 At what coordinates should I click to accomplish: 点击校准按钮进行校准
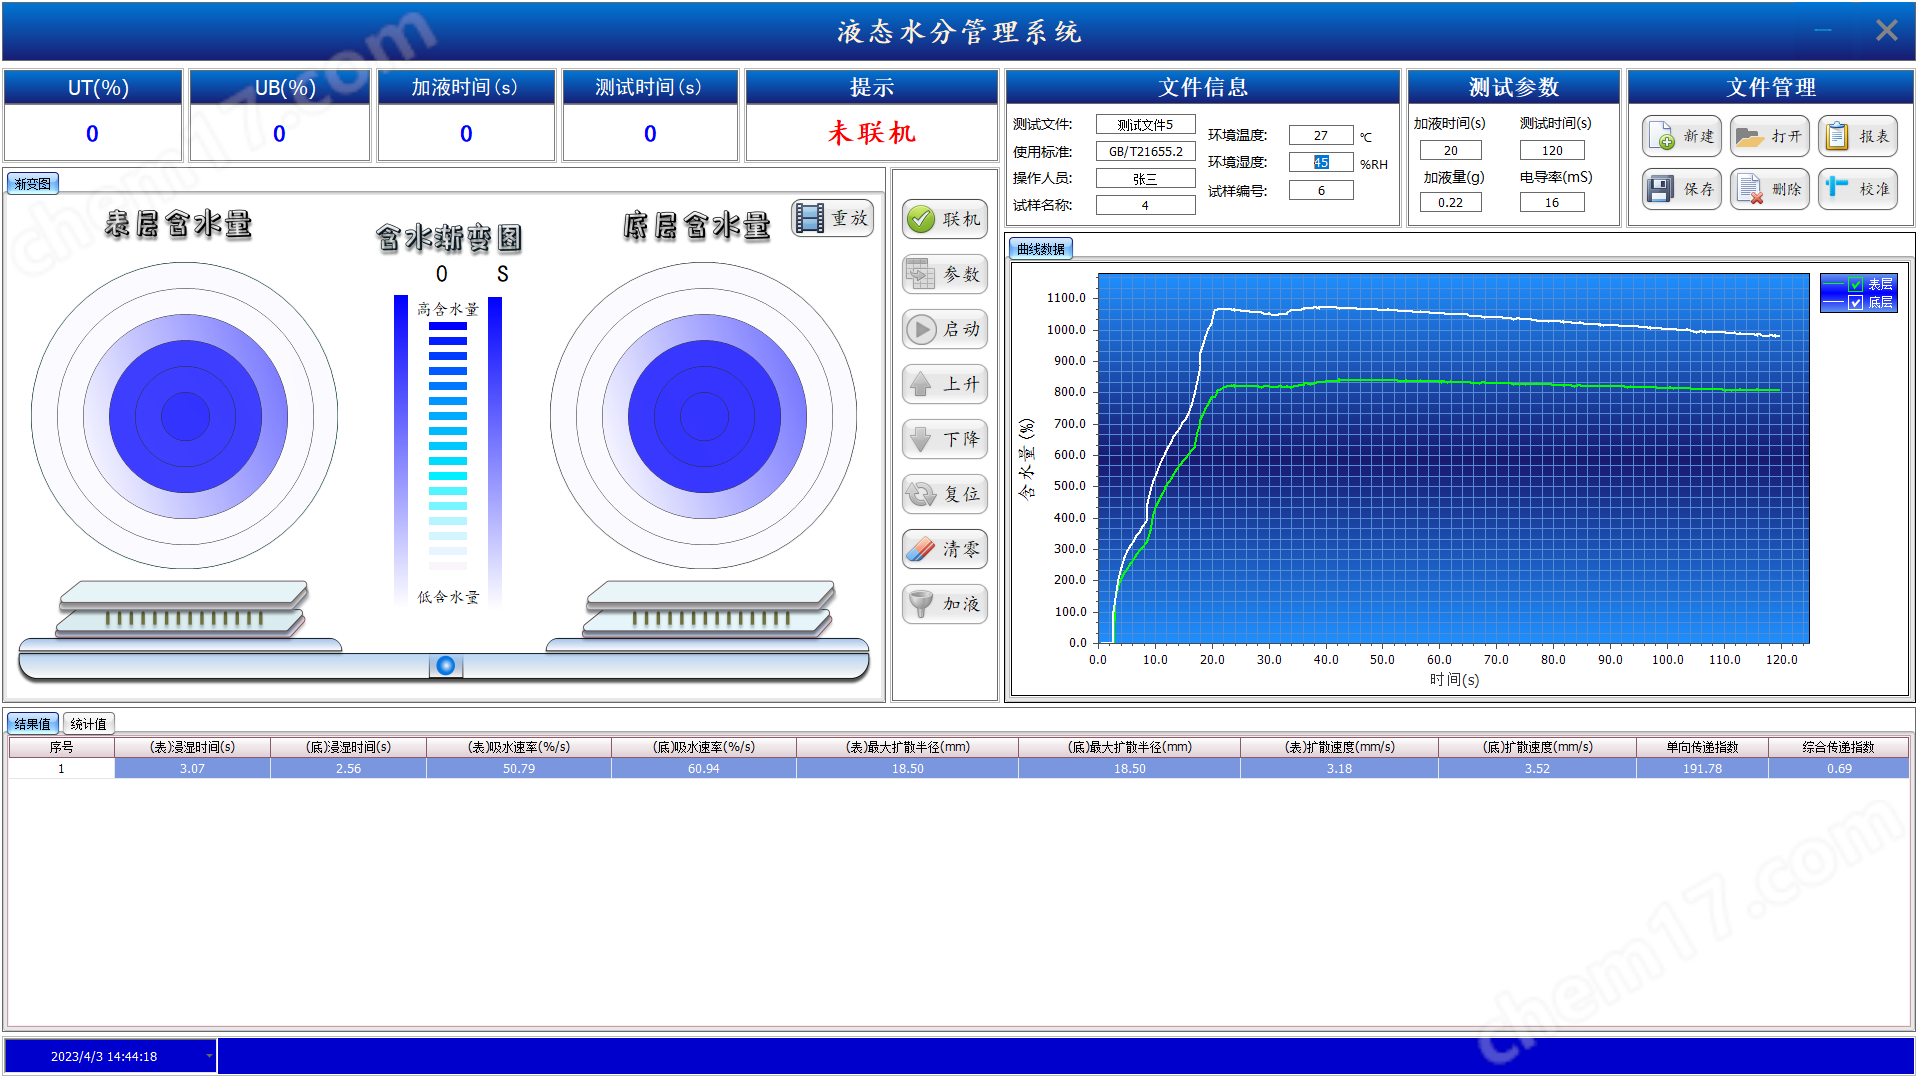[x=1857, y=188]
